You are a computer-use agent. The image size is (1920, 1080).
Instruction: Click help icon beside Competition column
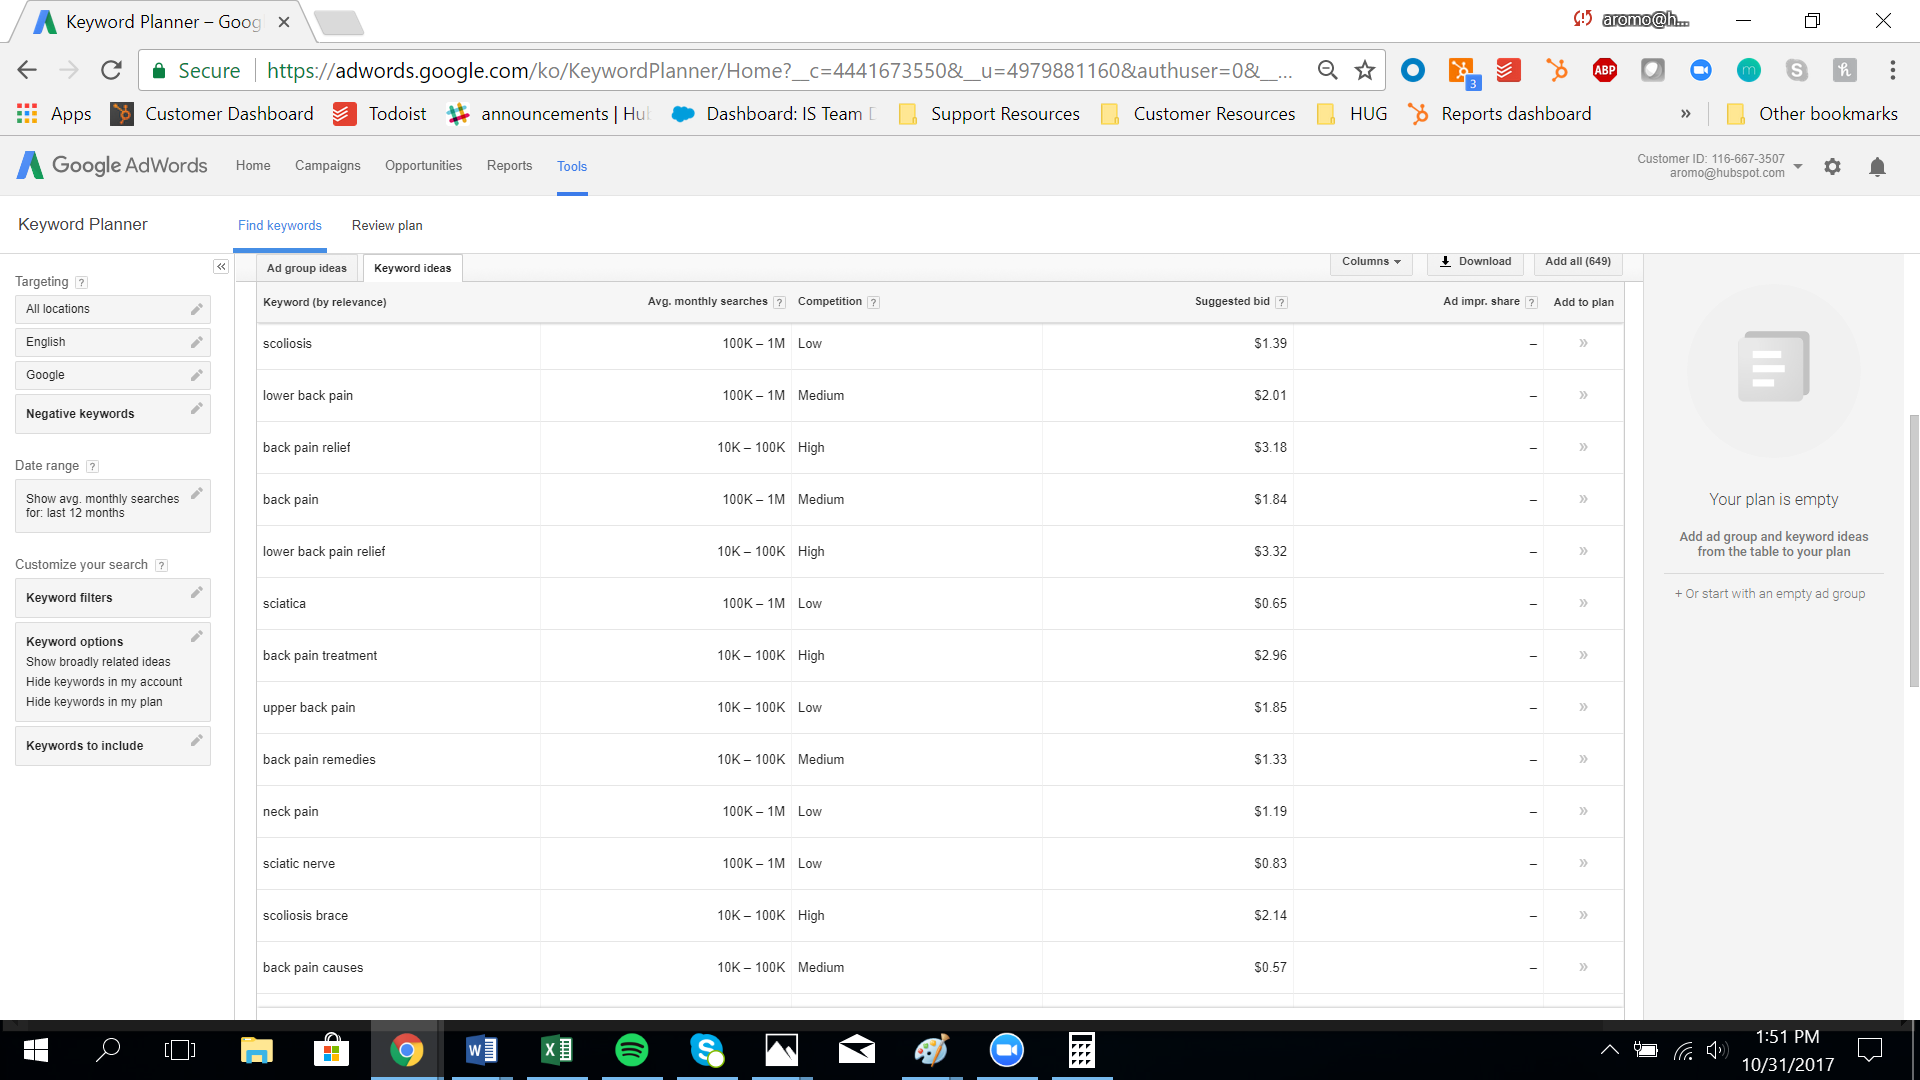[873, 302]
